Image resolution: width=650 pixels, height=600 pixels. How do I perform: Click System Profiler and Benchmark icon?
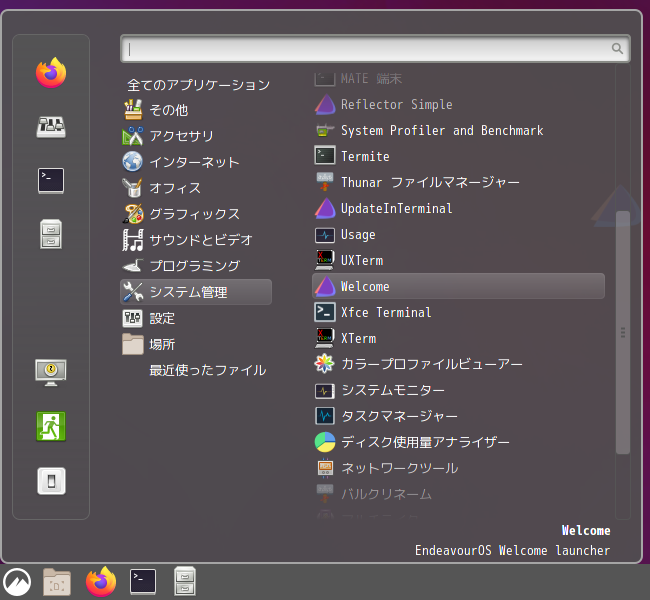325,131
